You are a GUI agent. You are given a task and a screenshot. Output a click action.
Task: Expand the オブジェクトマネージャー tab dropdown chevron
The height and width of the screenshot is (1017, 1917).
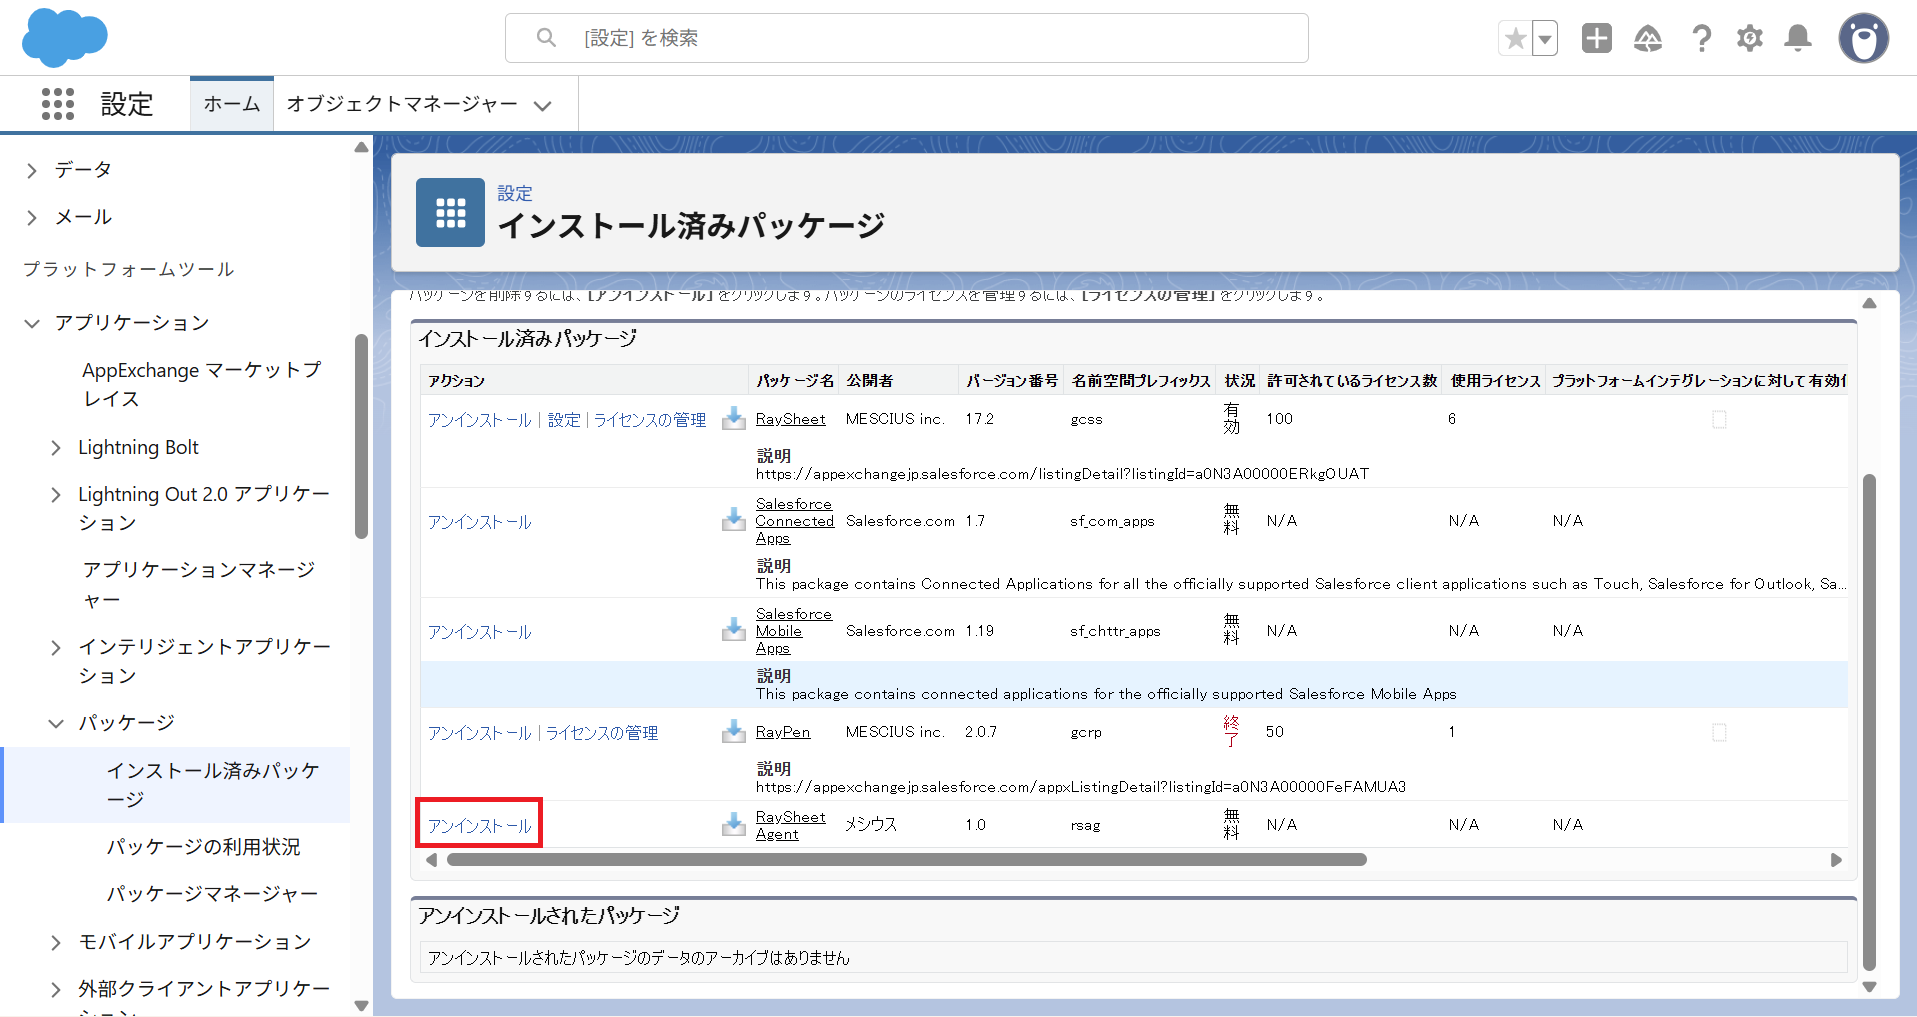click(x=543, y=106)
